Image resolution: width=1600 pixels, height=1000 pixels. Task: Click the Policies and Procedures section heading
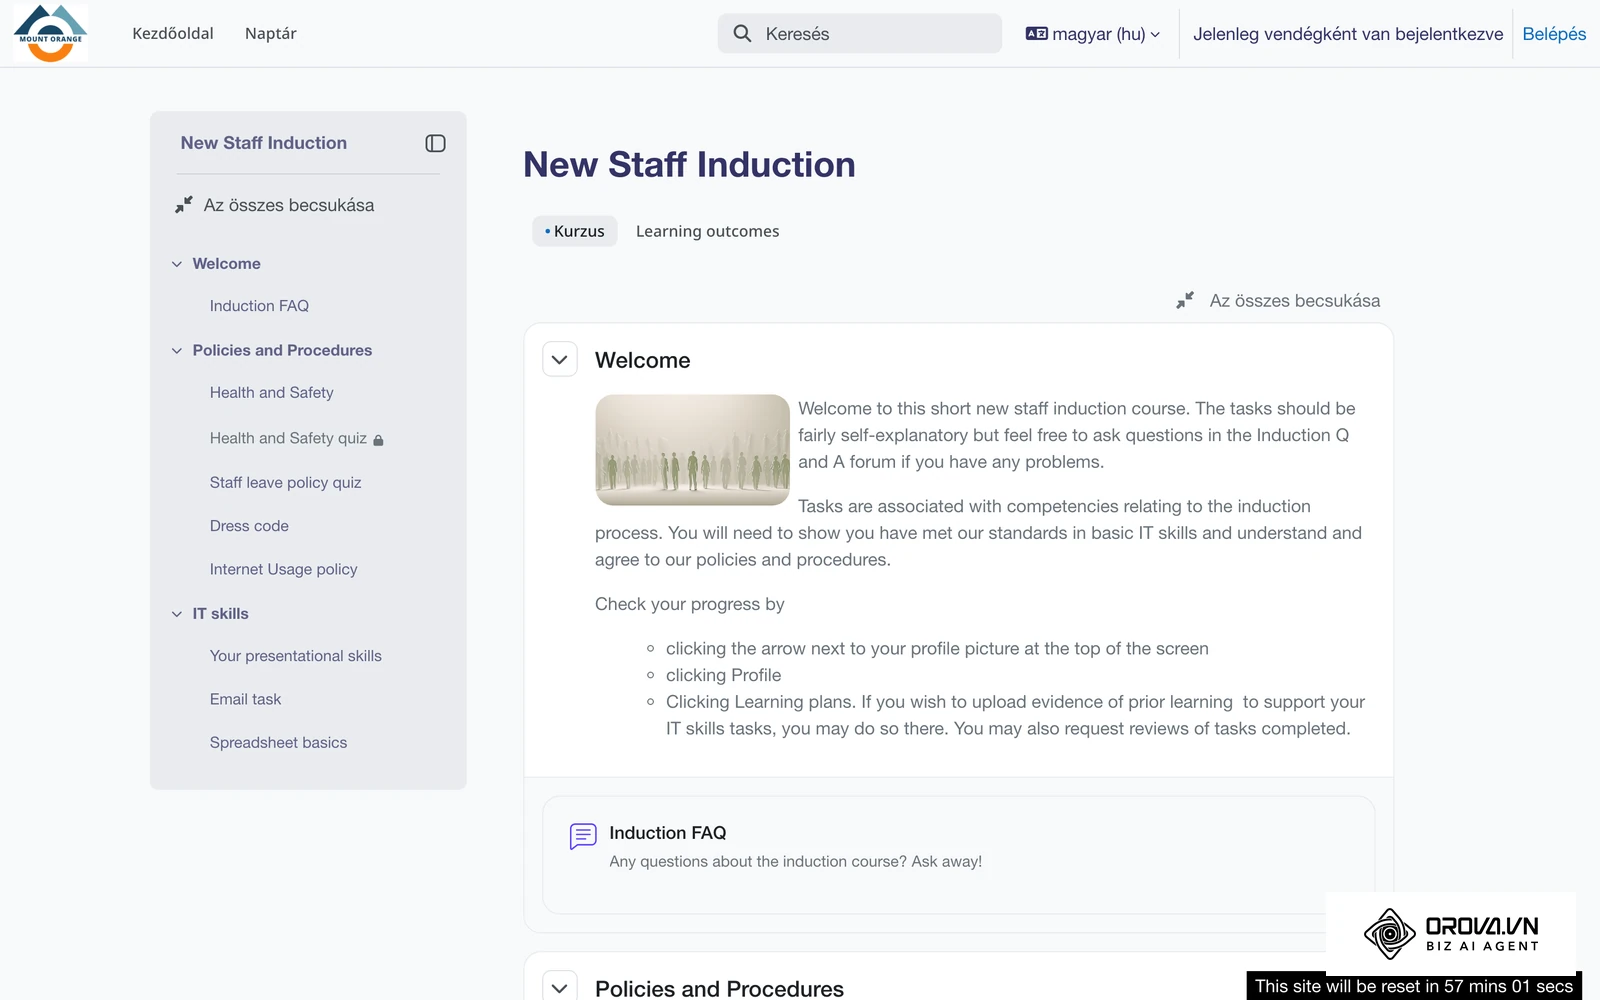click(x=719, y=988)
